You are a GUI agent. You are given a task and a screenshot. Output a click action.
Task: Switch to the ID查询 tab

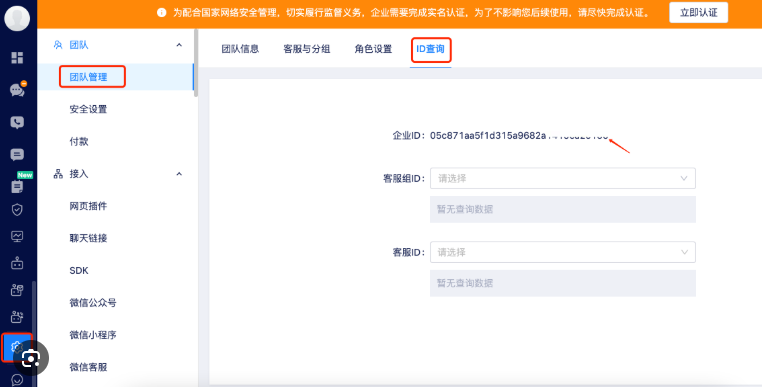click(x=431, y=49)
